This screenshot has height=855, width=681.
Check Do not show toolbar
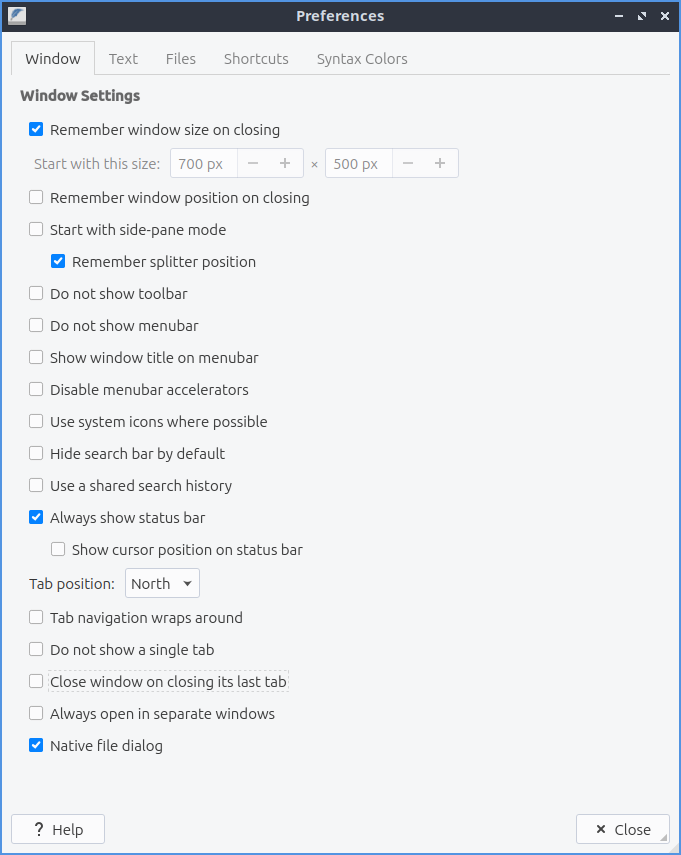pyautogui.click(x=37, y=294)
